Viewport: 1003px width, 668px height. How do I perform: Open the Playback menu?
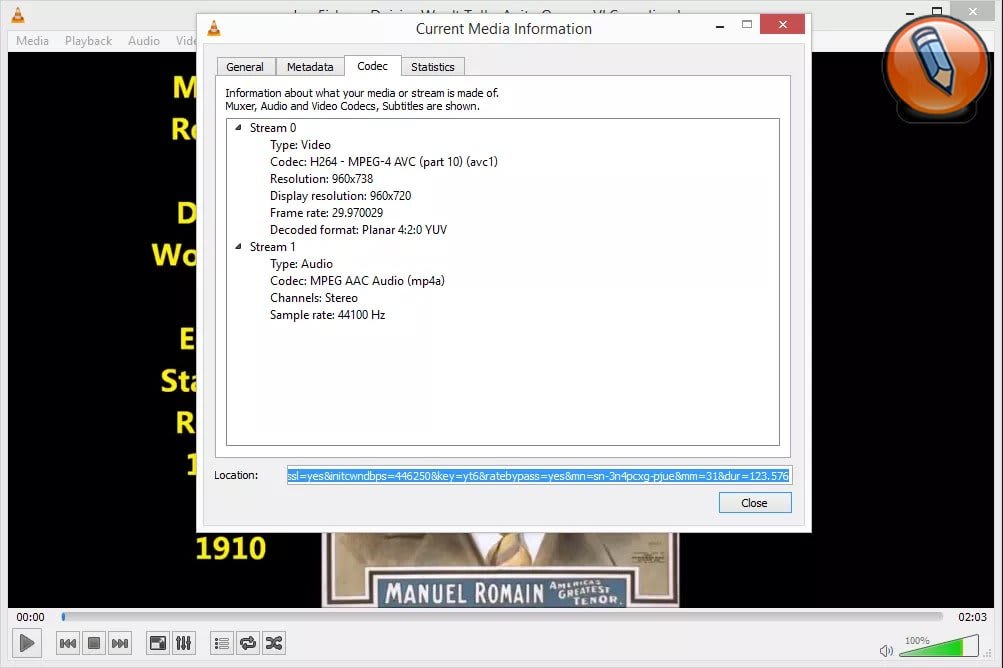[x=87, y=40]
